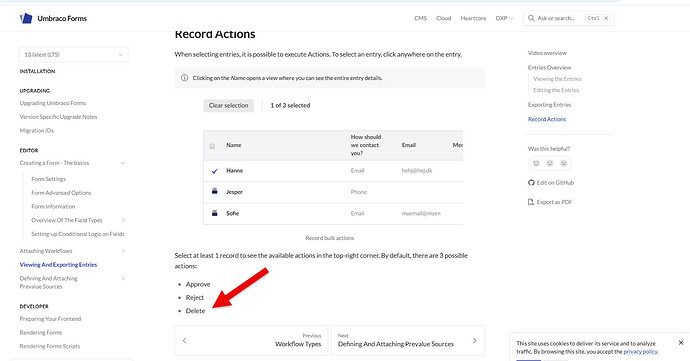Click the PDF icon beside Export as PDF
Screen dimensions: 690x361
[531, 202]
